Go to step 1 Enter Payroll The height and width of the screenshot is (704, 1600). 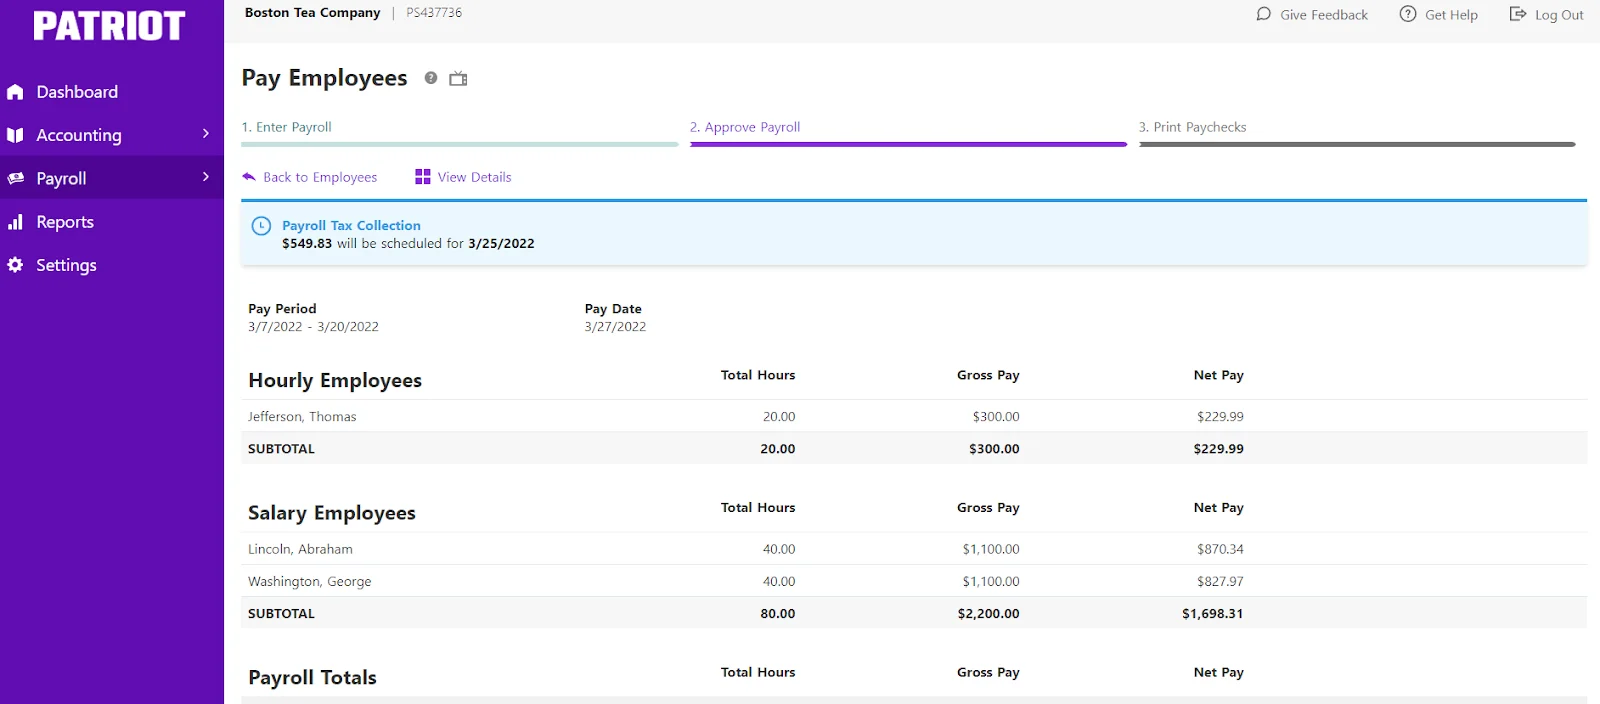click(286, 127)
